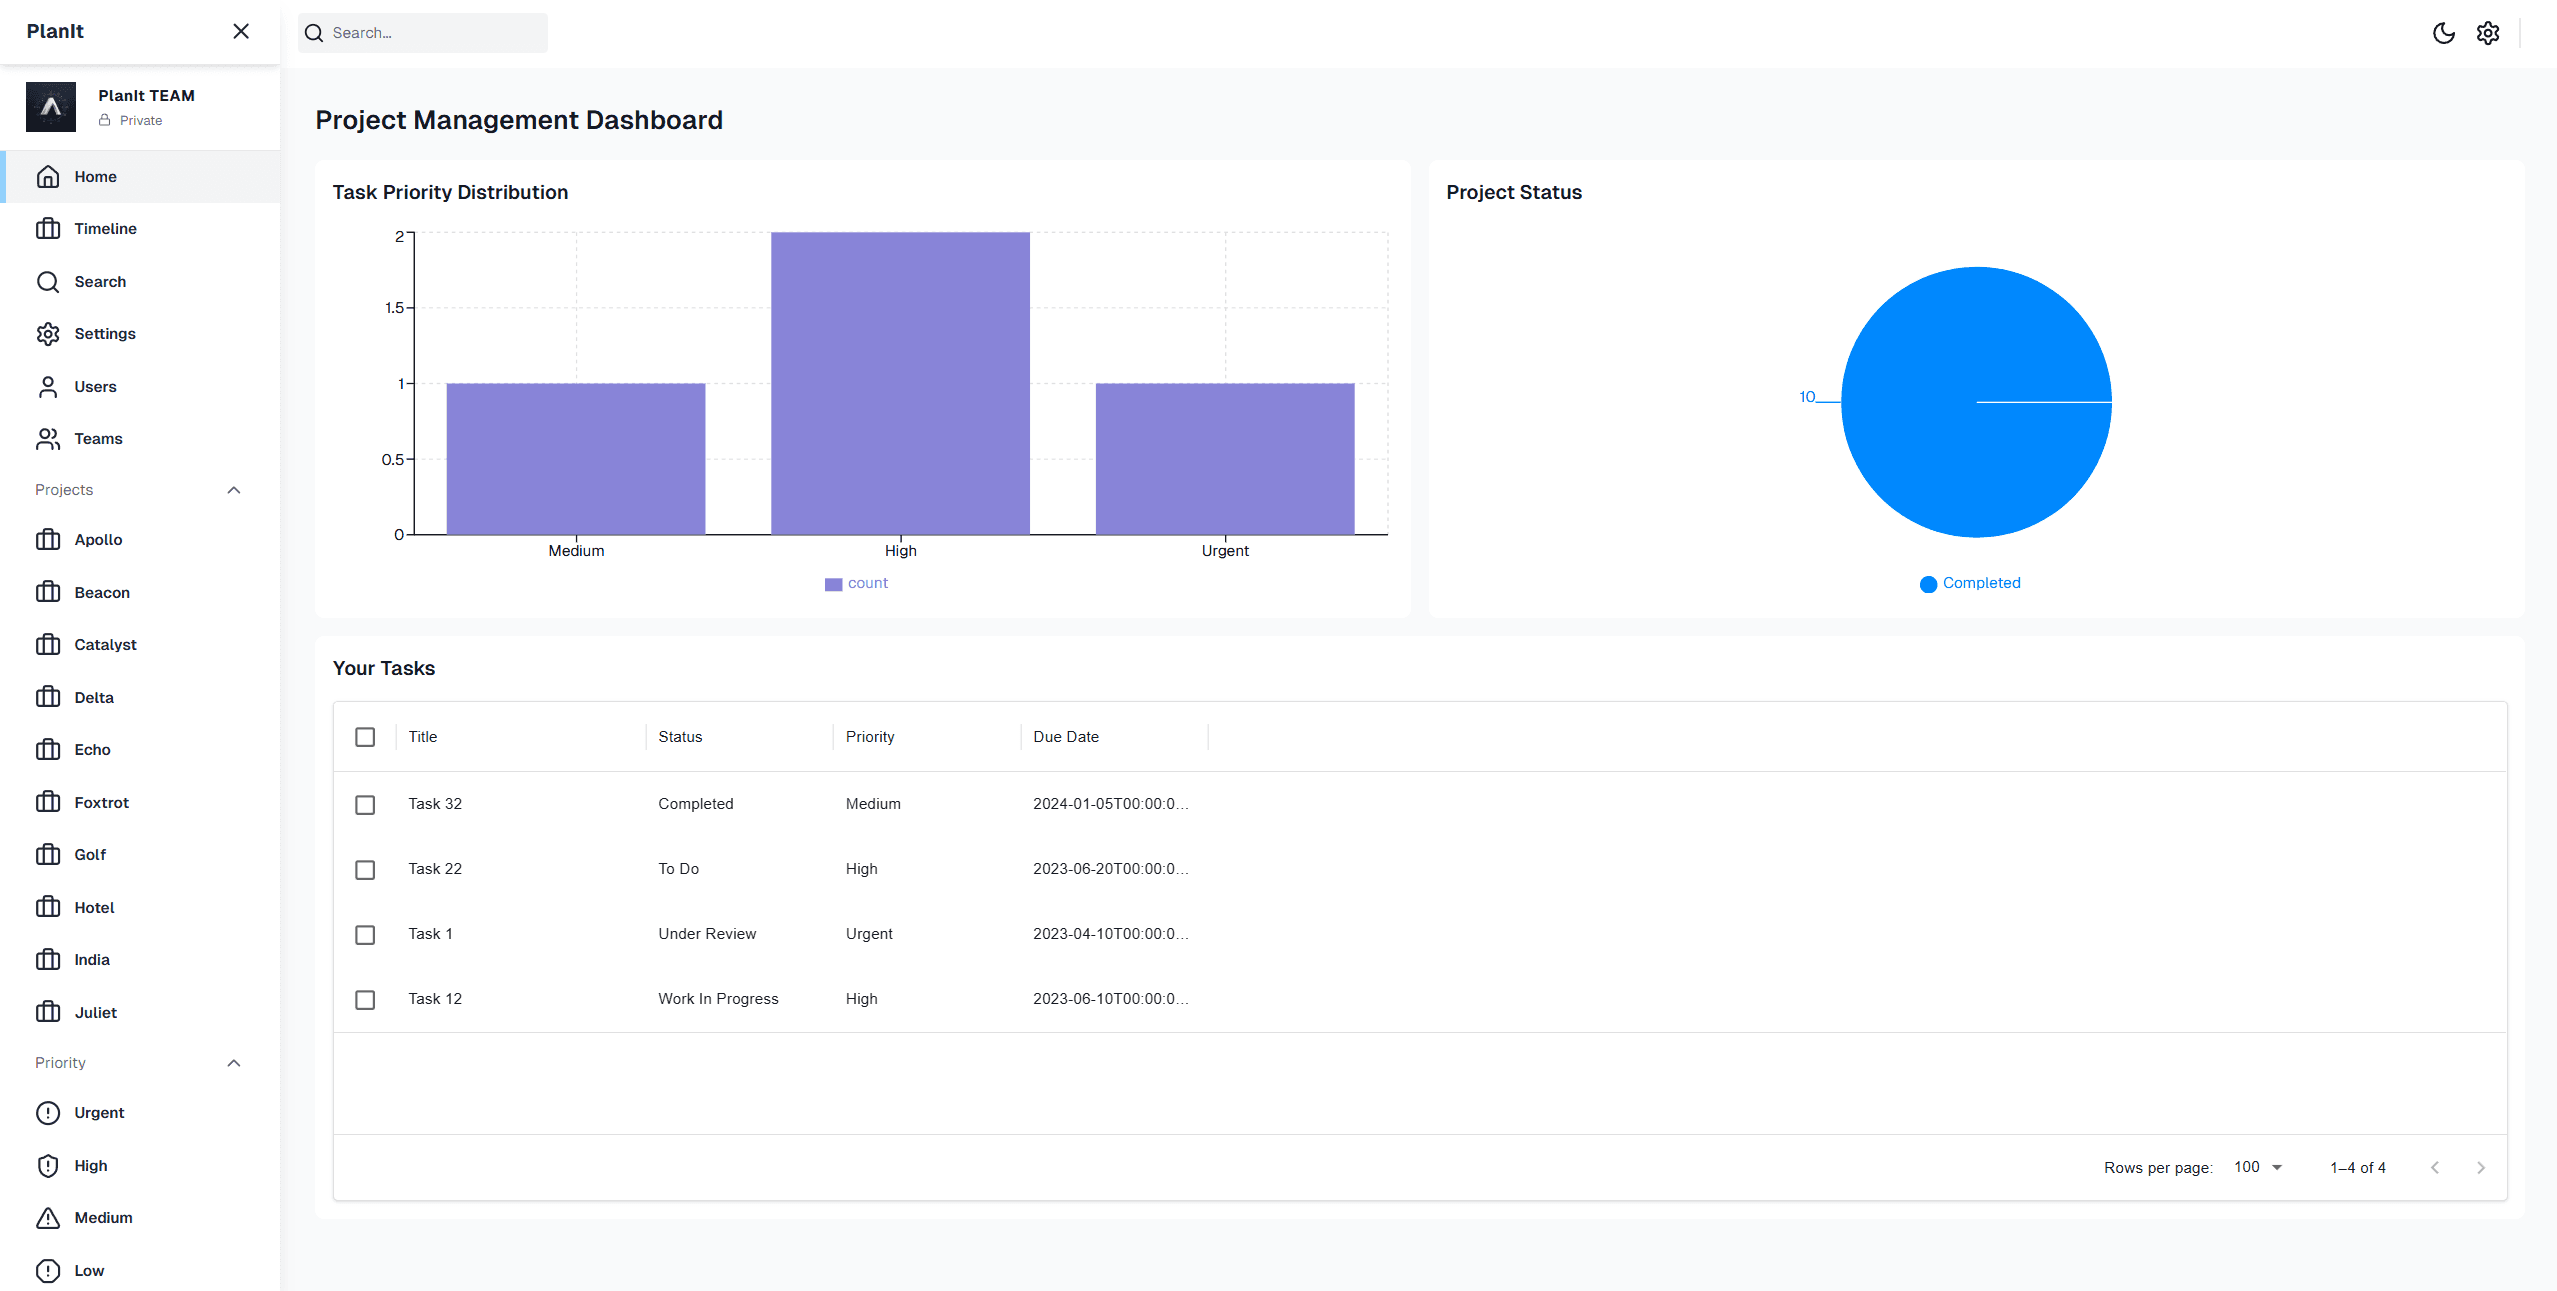Click the search magnifier icon in top bar
This screenshot has width=2557, height=1291.
click(314, 33)
